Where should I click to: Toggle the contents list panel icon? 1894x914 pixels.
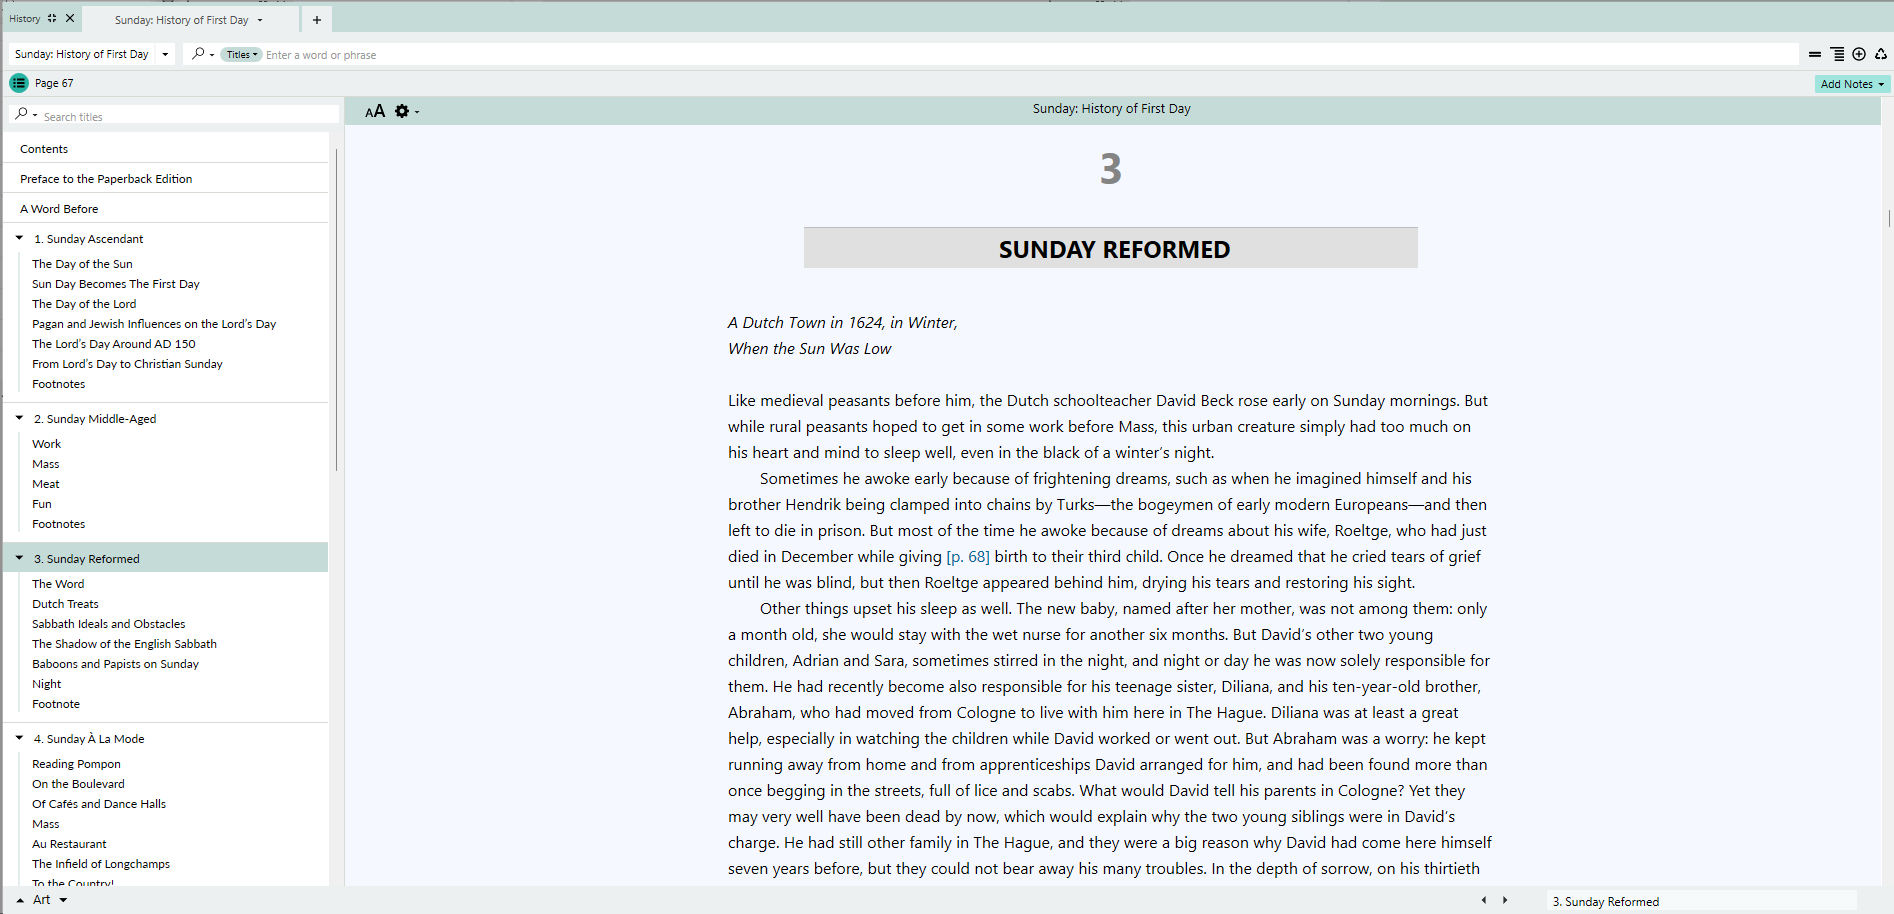[x=19, y=83]
